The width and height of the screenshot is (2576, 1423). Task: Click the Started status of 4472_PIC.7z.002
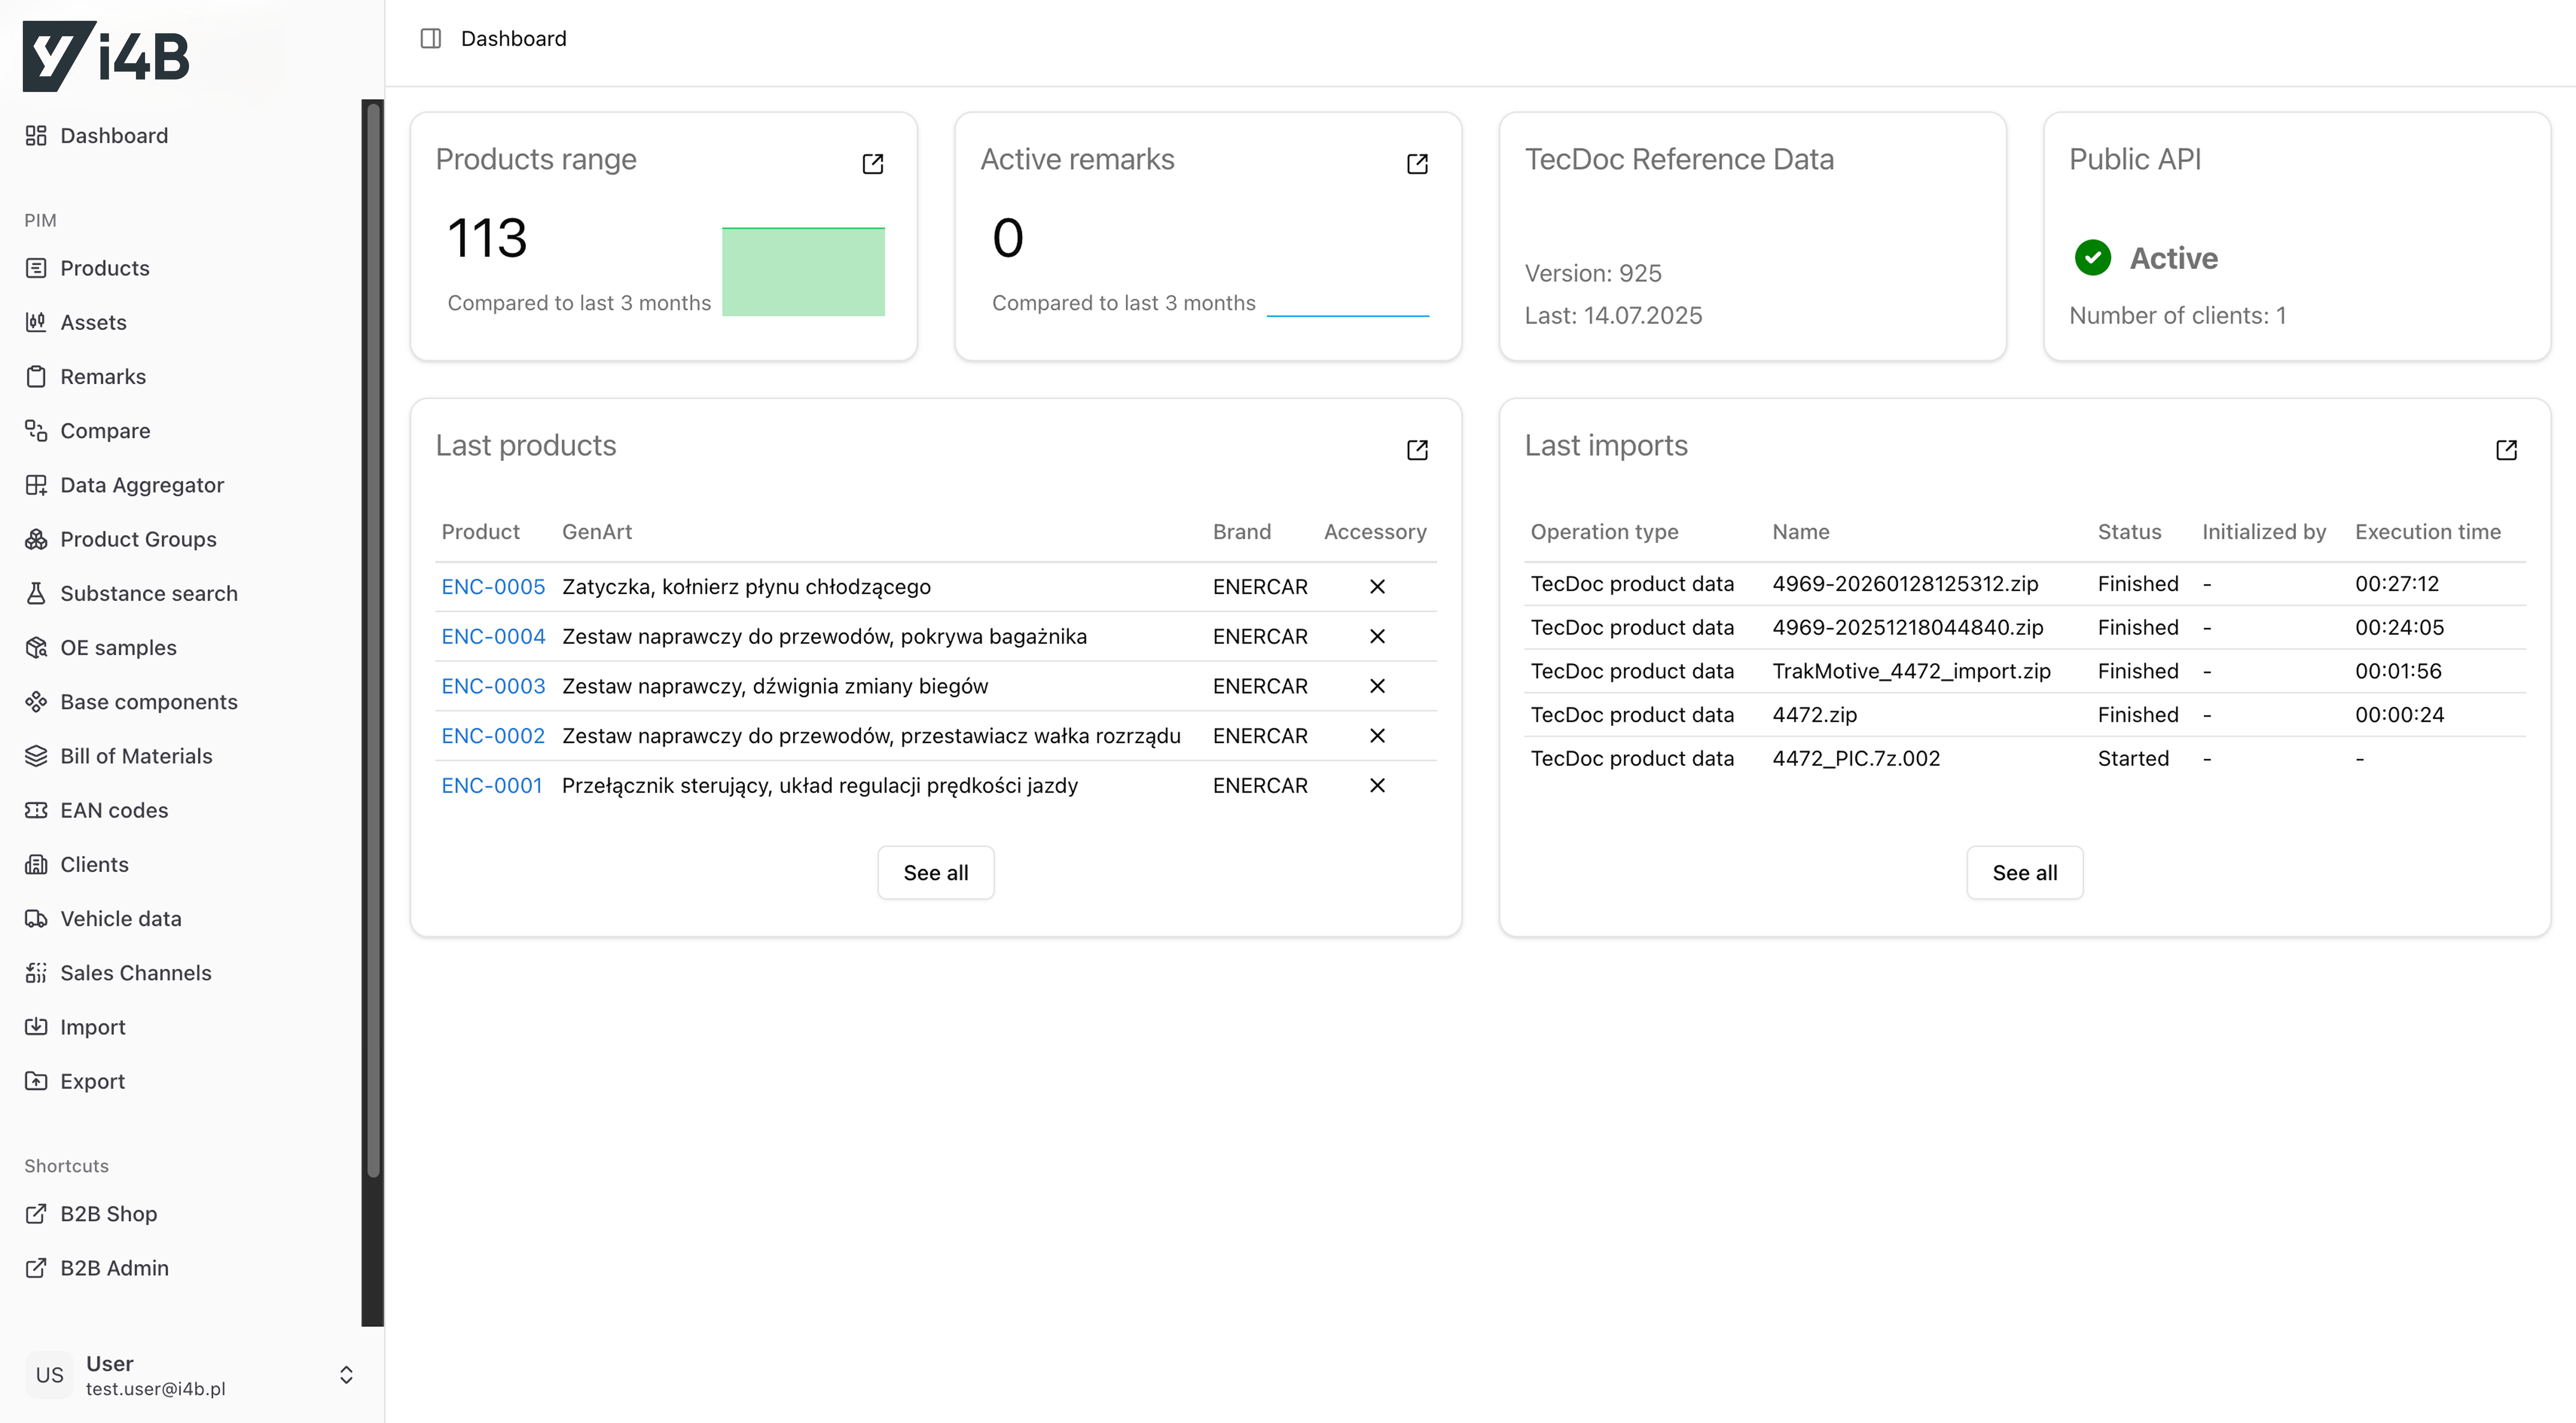click(2133, 759)
